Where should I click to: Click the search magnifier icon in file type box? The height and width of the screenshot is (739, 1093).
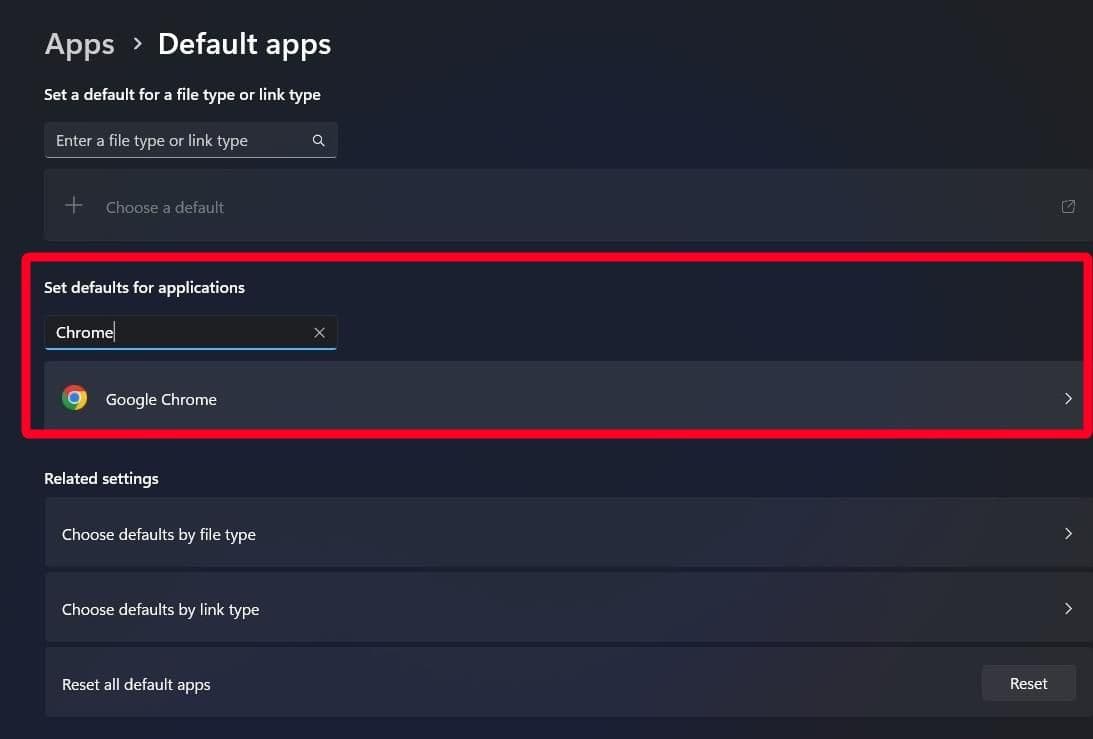pos(318,140)
